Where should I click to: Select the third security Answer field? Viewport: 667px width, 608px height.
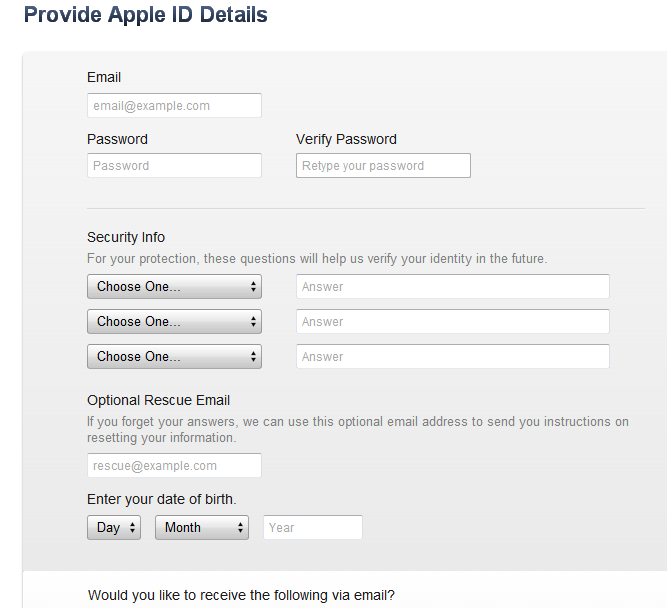click(x=452, y=357)
